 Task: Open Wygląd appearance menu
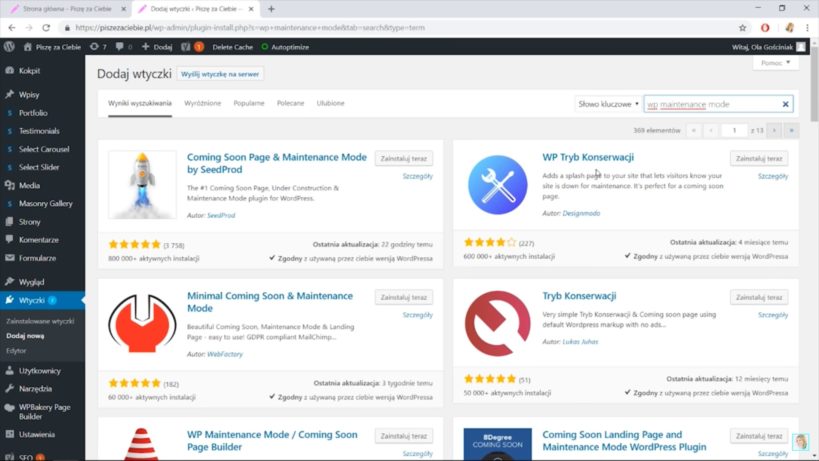click(x=31, y=282)
